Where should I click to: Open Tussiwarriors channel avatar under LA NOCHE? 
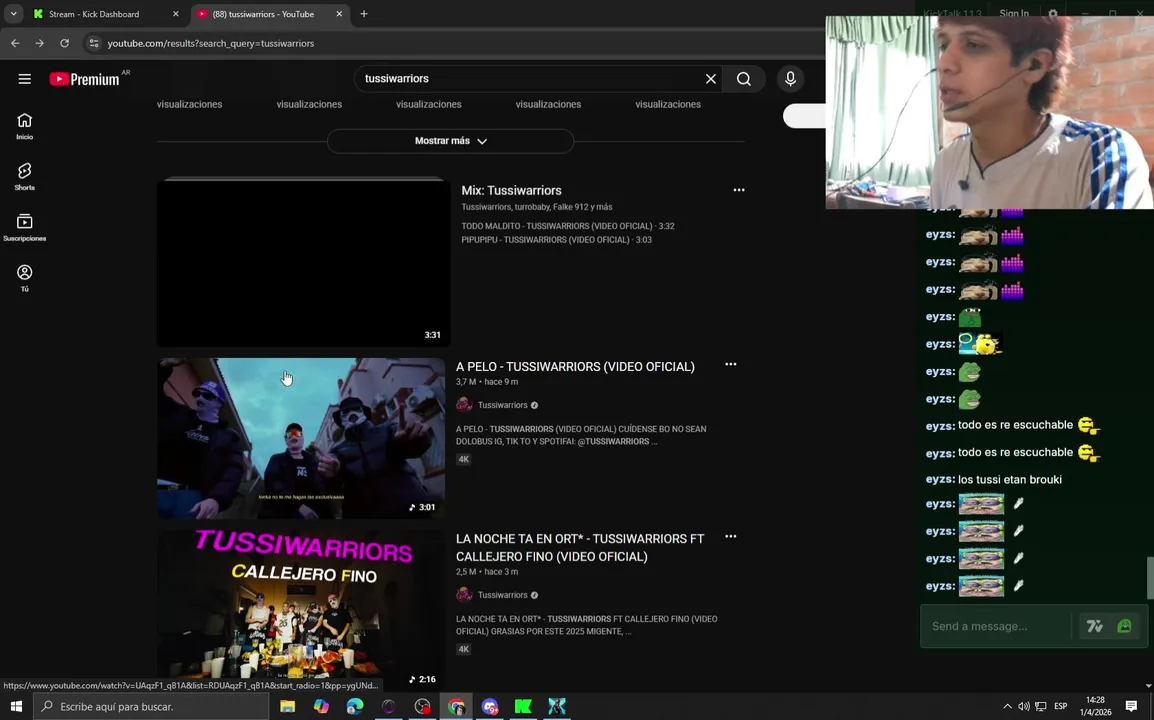coord(464,595)
